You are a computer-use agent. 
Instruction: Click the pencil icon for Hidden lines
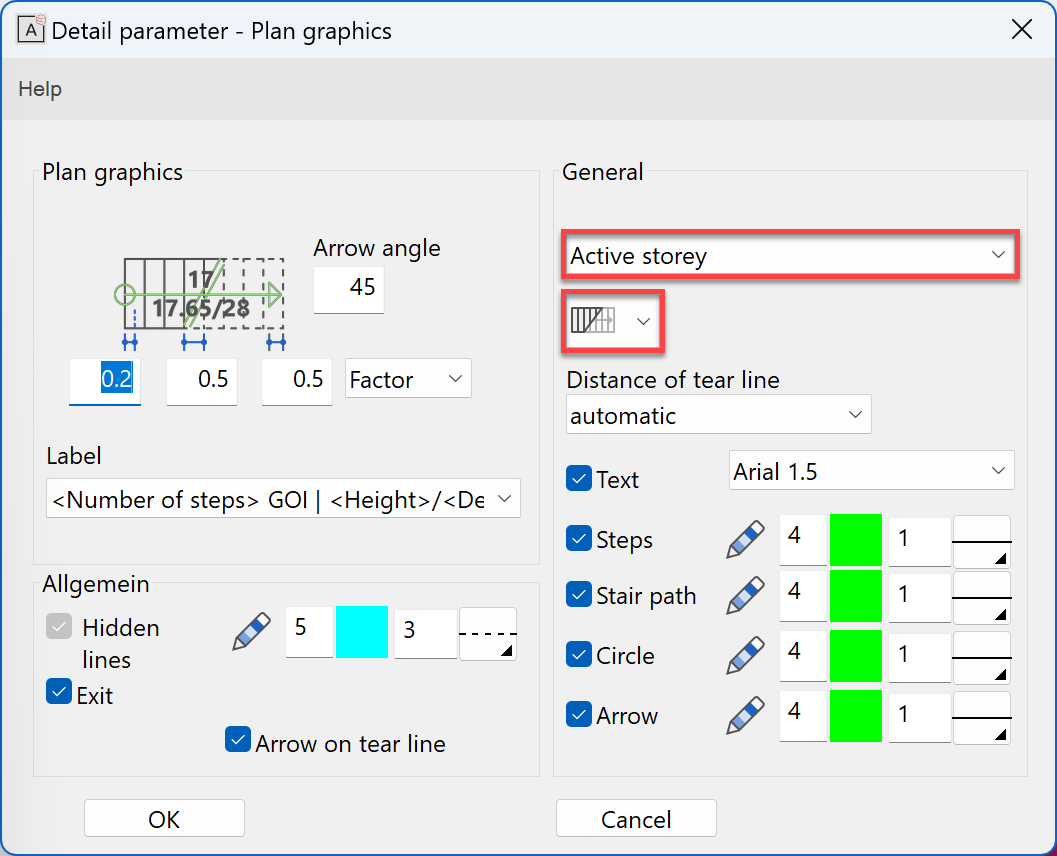pos(251,633)
